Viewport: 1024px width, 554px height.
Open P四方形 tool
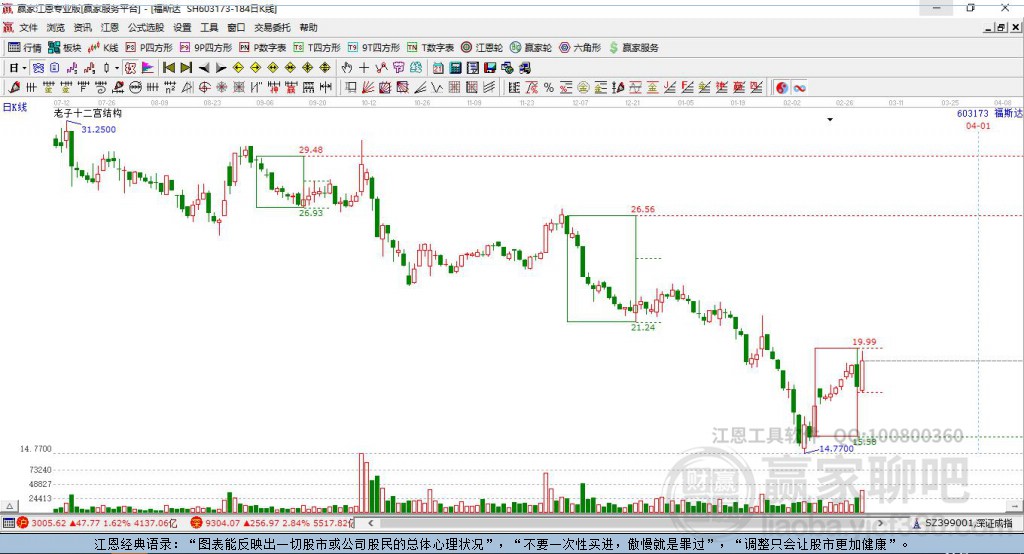point(149,48)
